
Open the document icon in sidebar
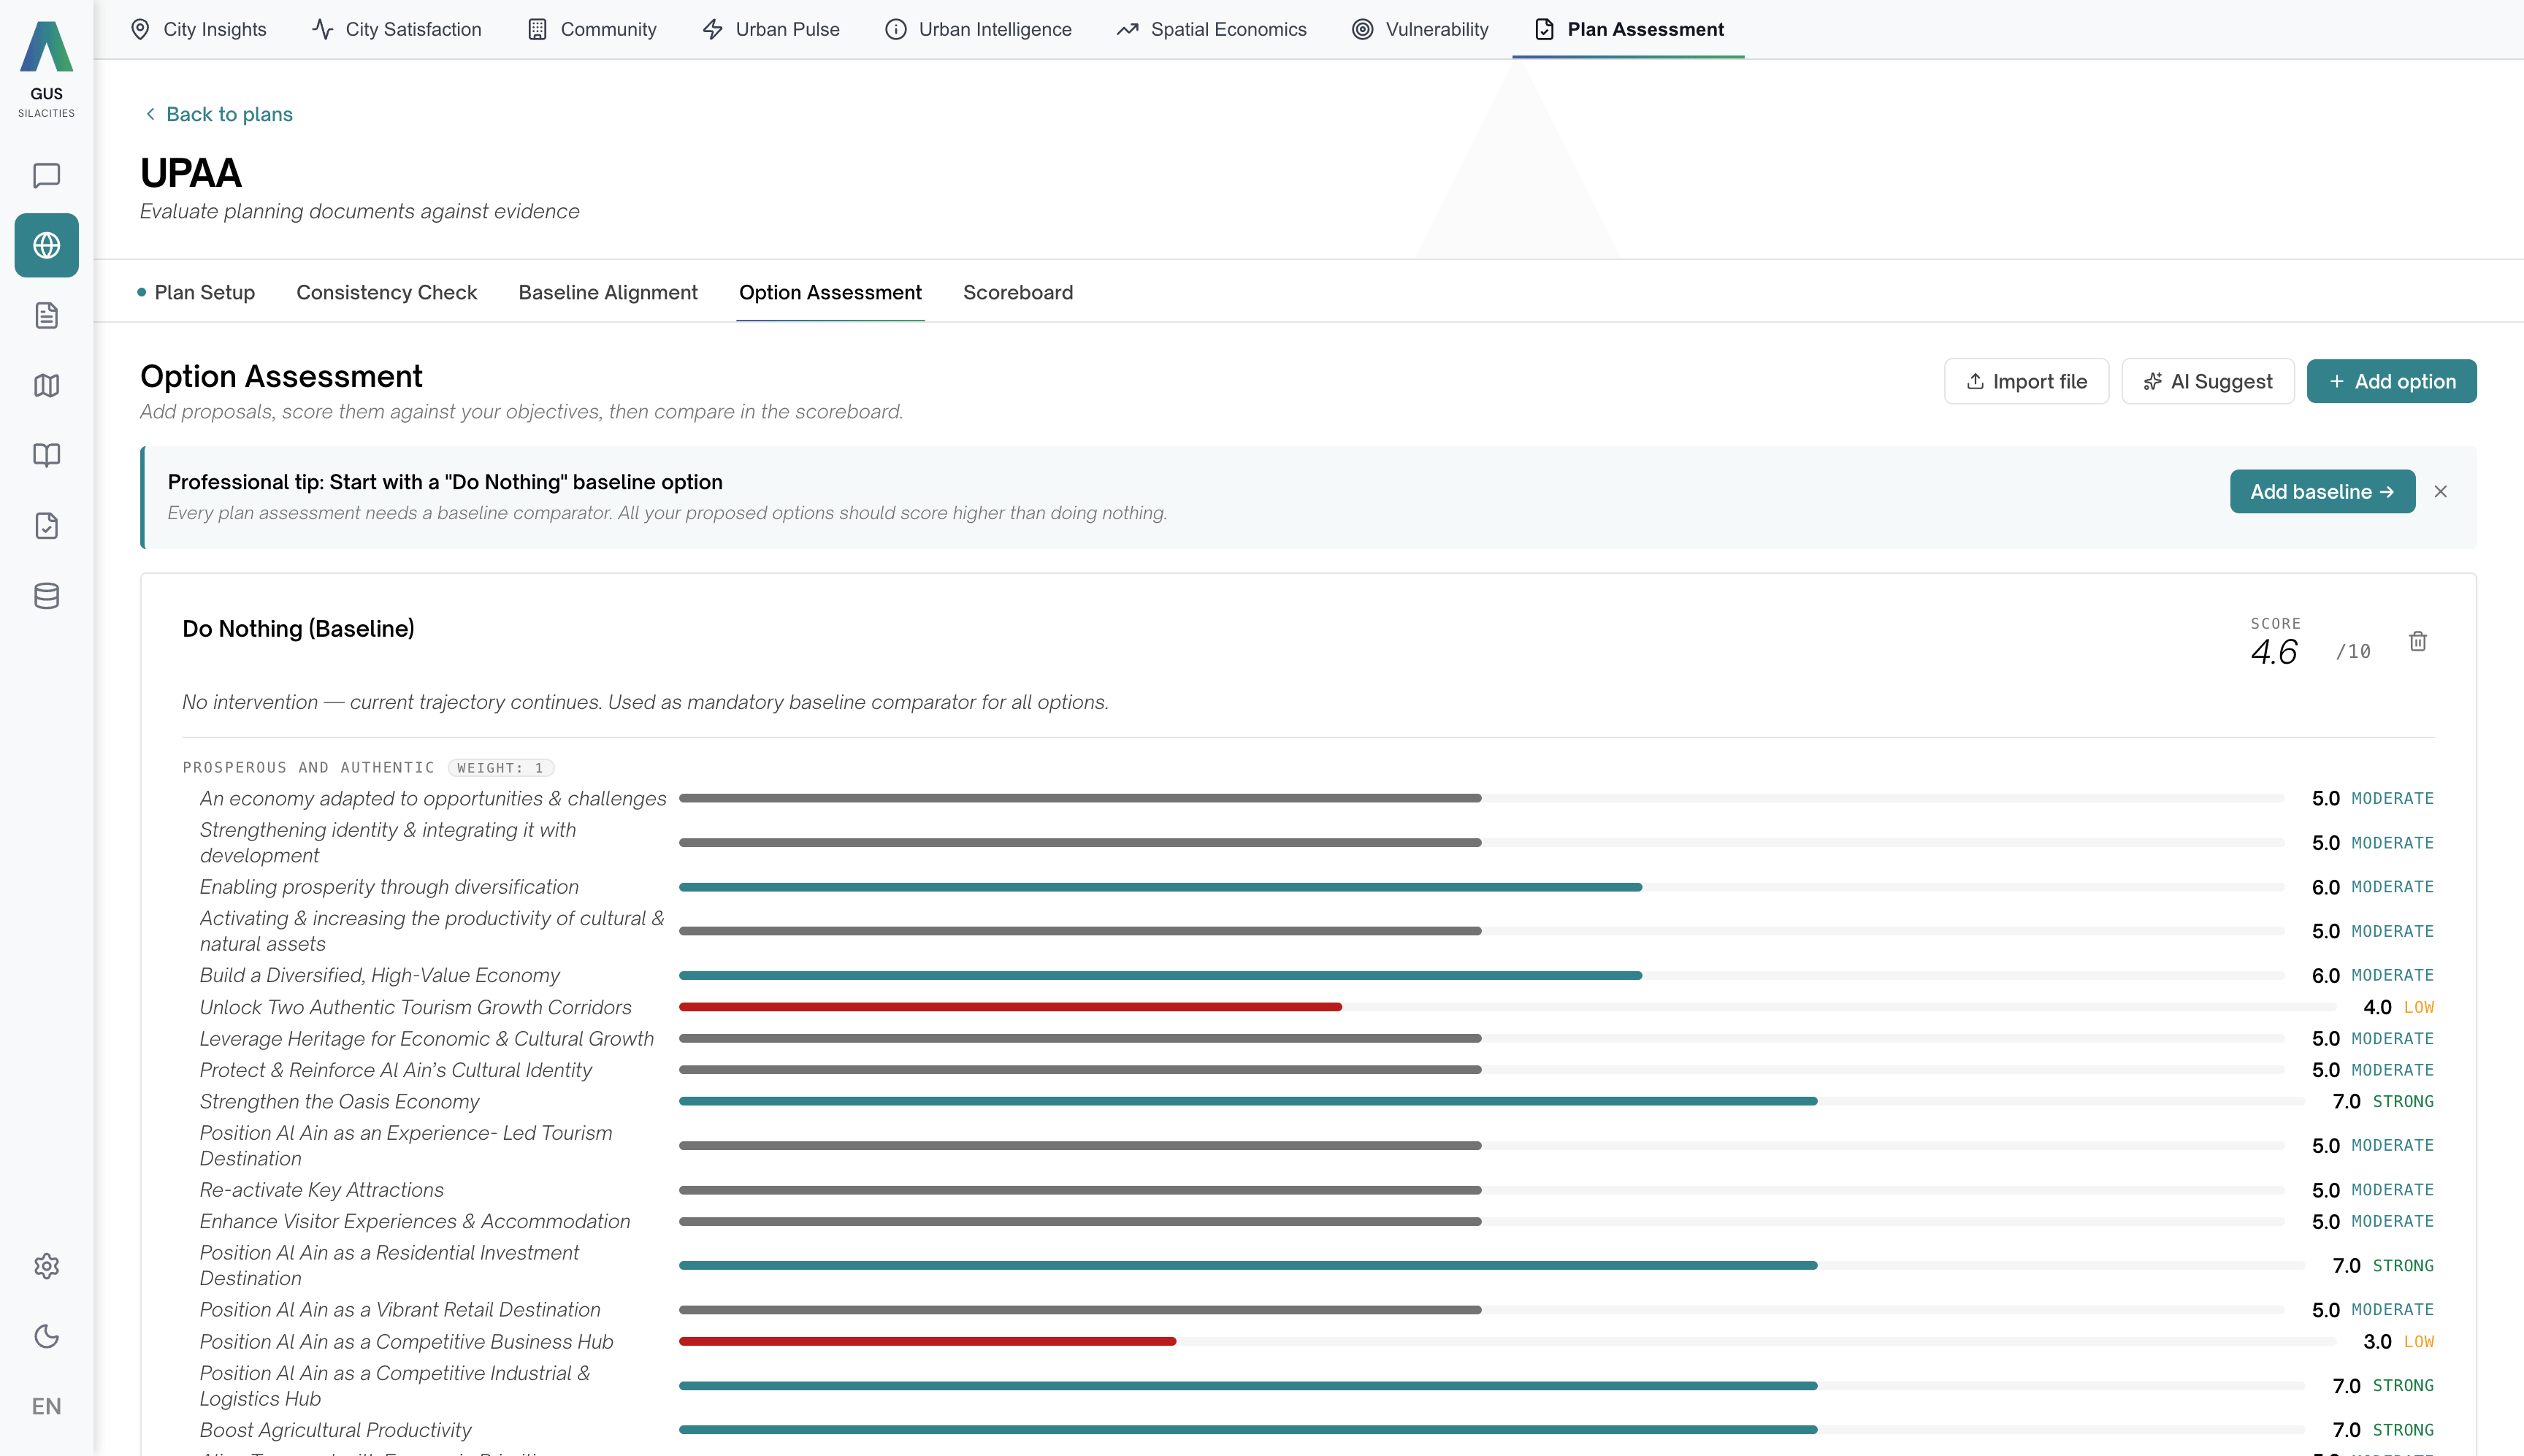click(x=46, y=315)
